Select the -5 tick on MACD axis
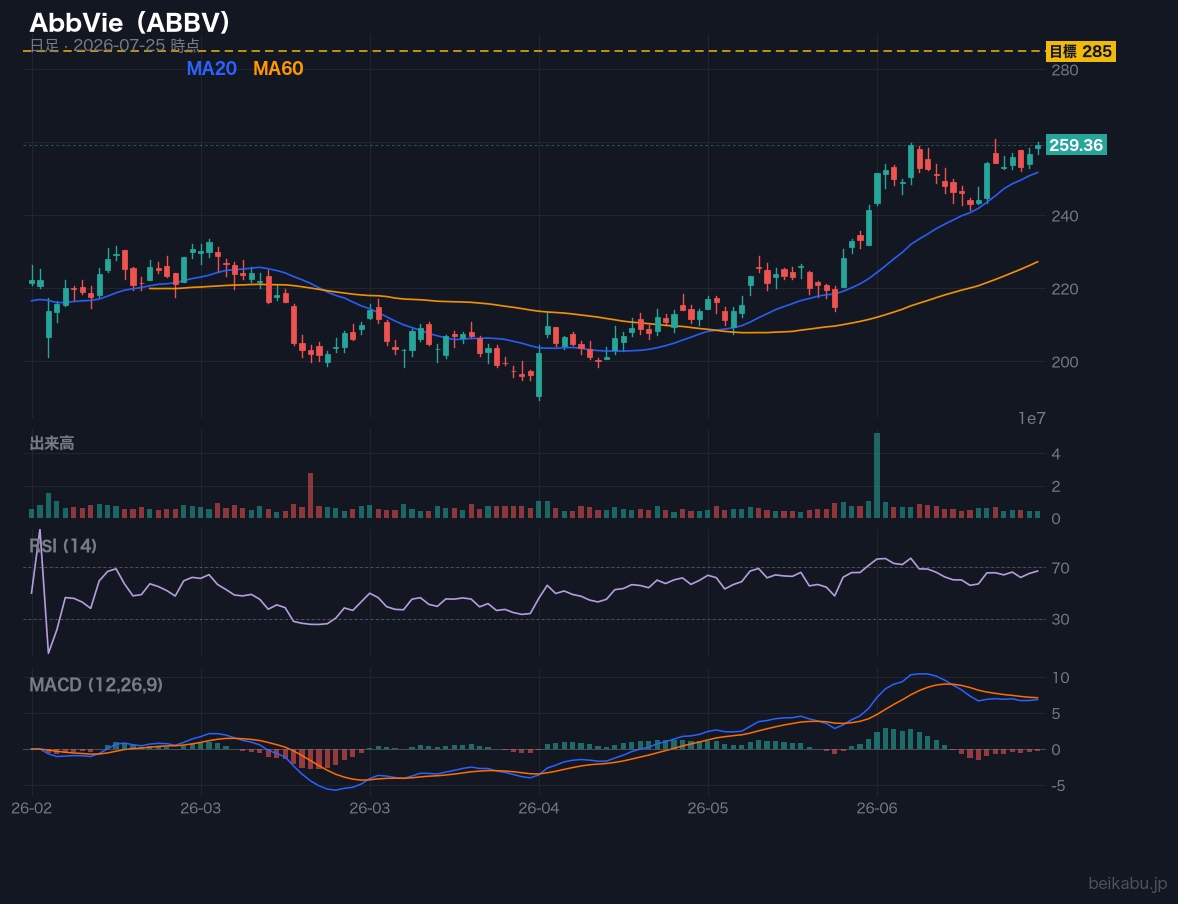Screen dimensions: 1178x904 1058,786
